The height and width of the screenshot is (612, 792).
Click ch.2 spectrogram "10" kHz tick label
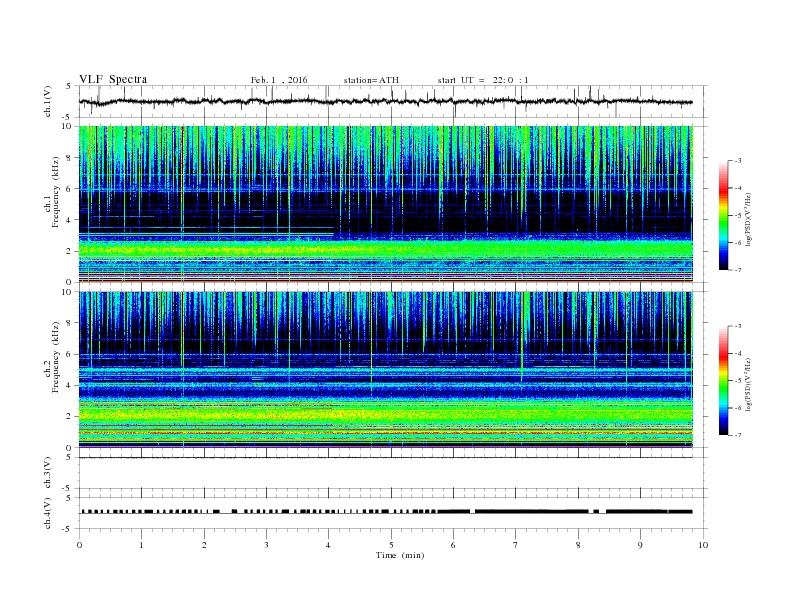coord(67,292)
